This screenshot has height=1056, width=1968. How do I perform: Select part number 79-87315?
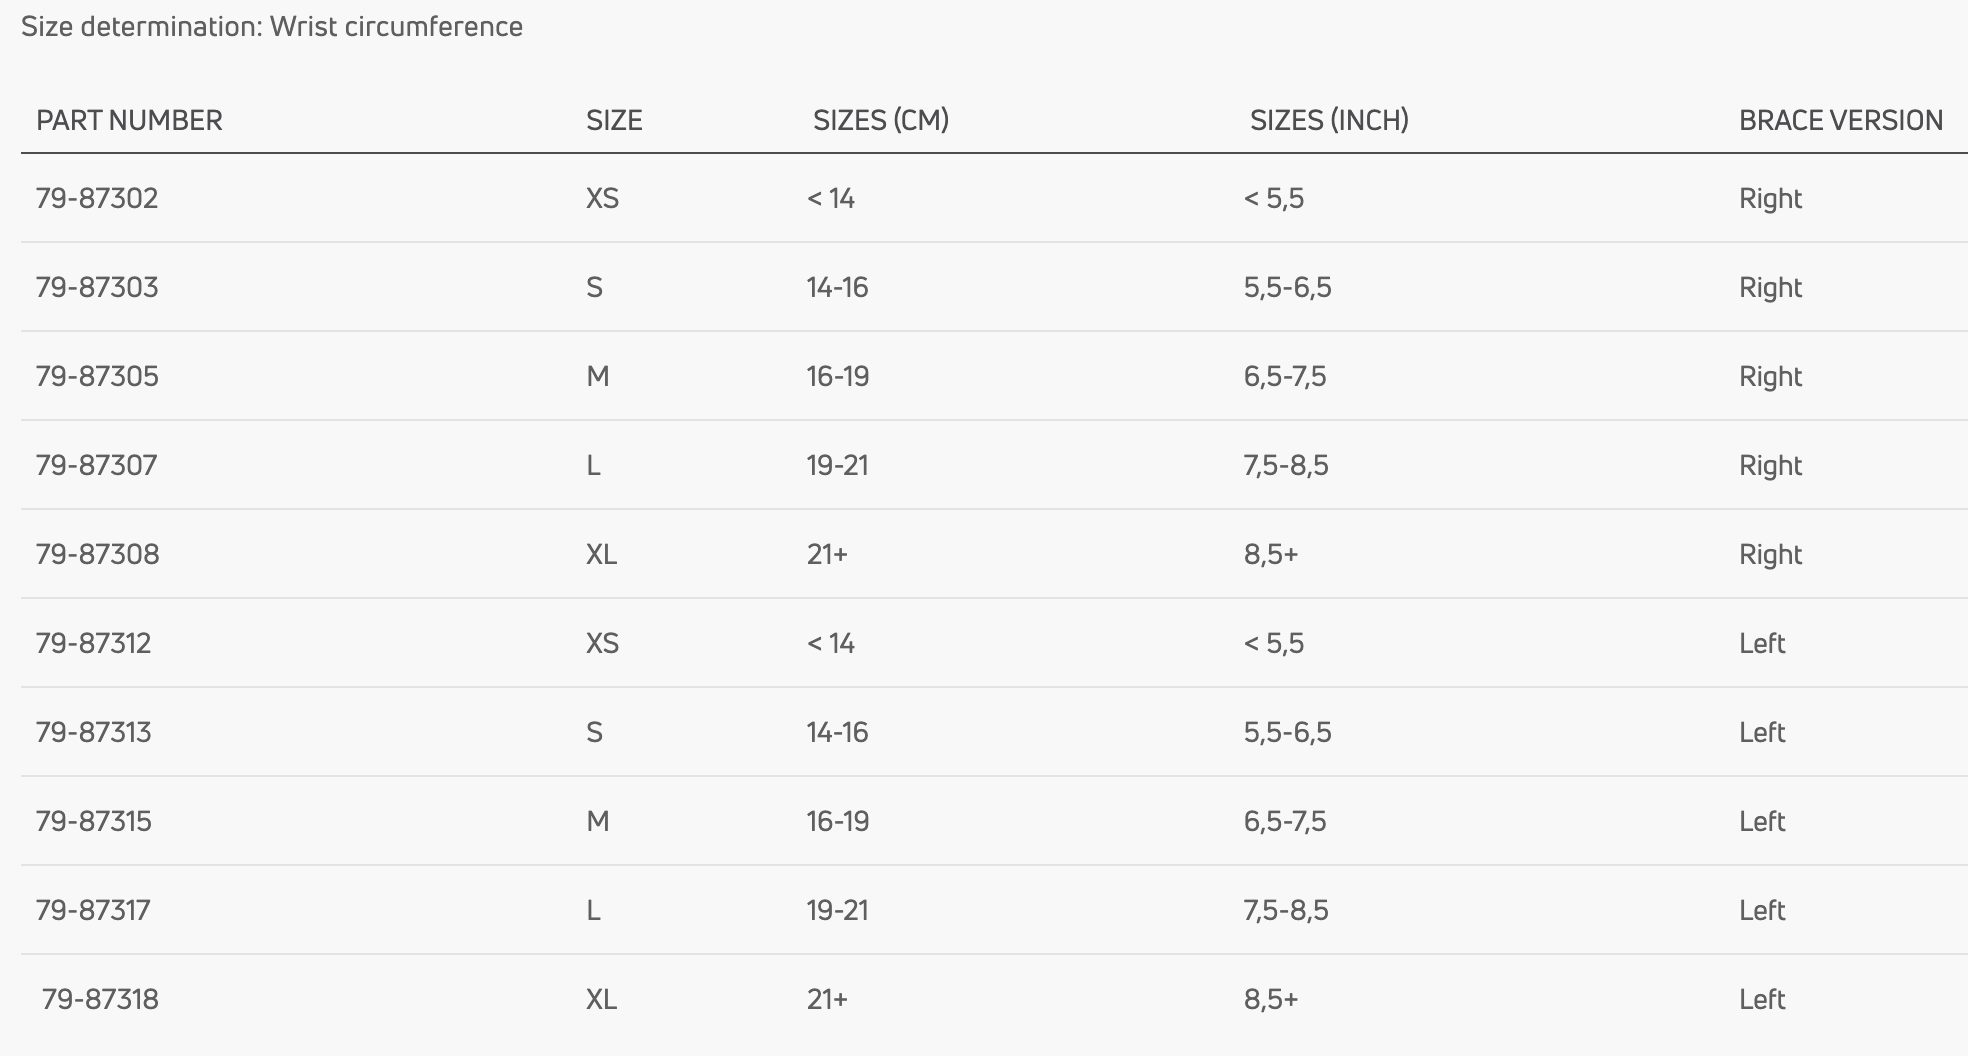pos(94,821)
